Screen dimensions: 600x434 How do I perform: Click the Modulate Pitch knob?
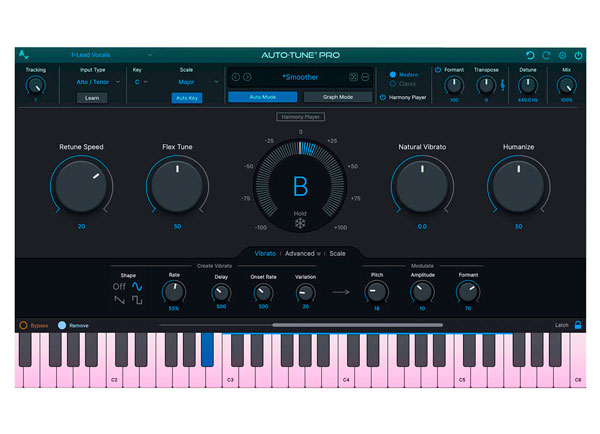pyautogui.click(x=377, y=292)
